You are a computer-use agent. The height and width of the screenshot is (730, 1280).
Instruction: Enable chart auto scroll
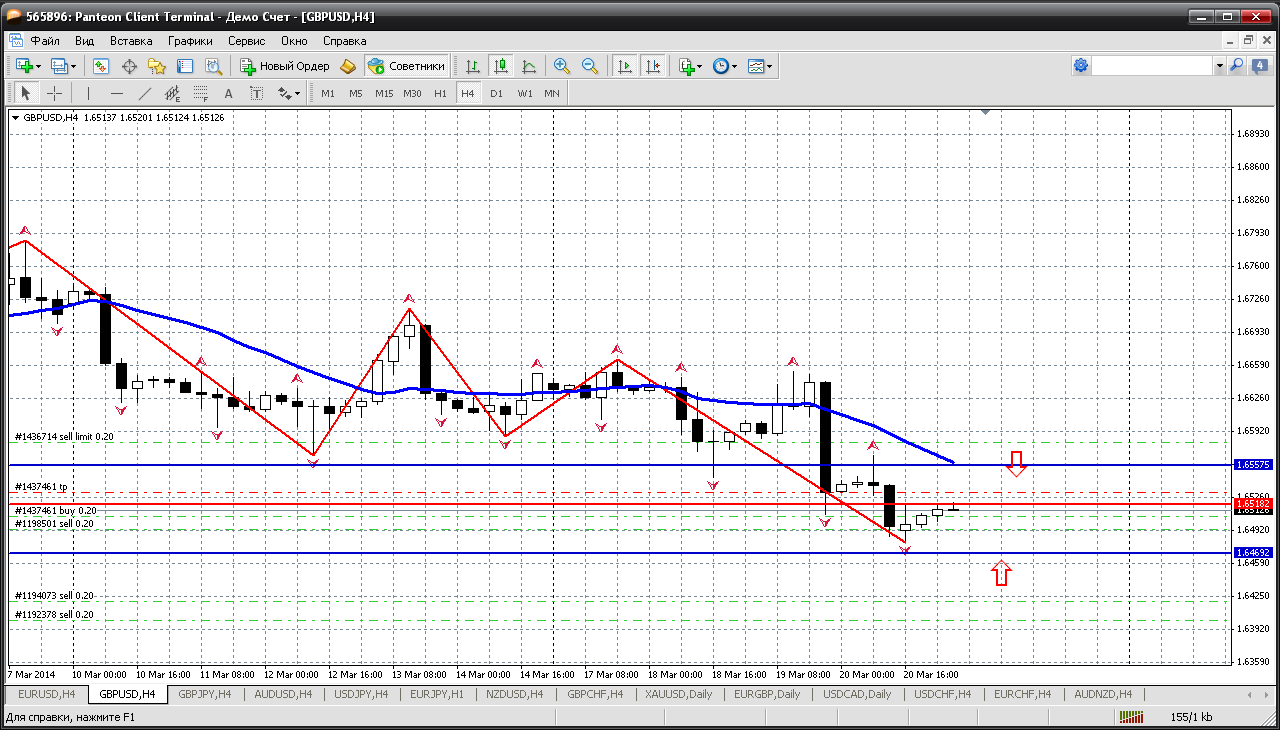625,66
